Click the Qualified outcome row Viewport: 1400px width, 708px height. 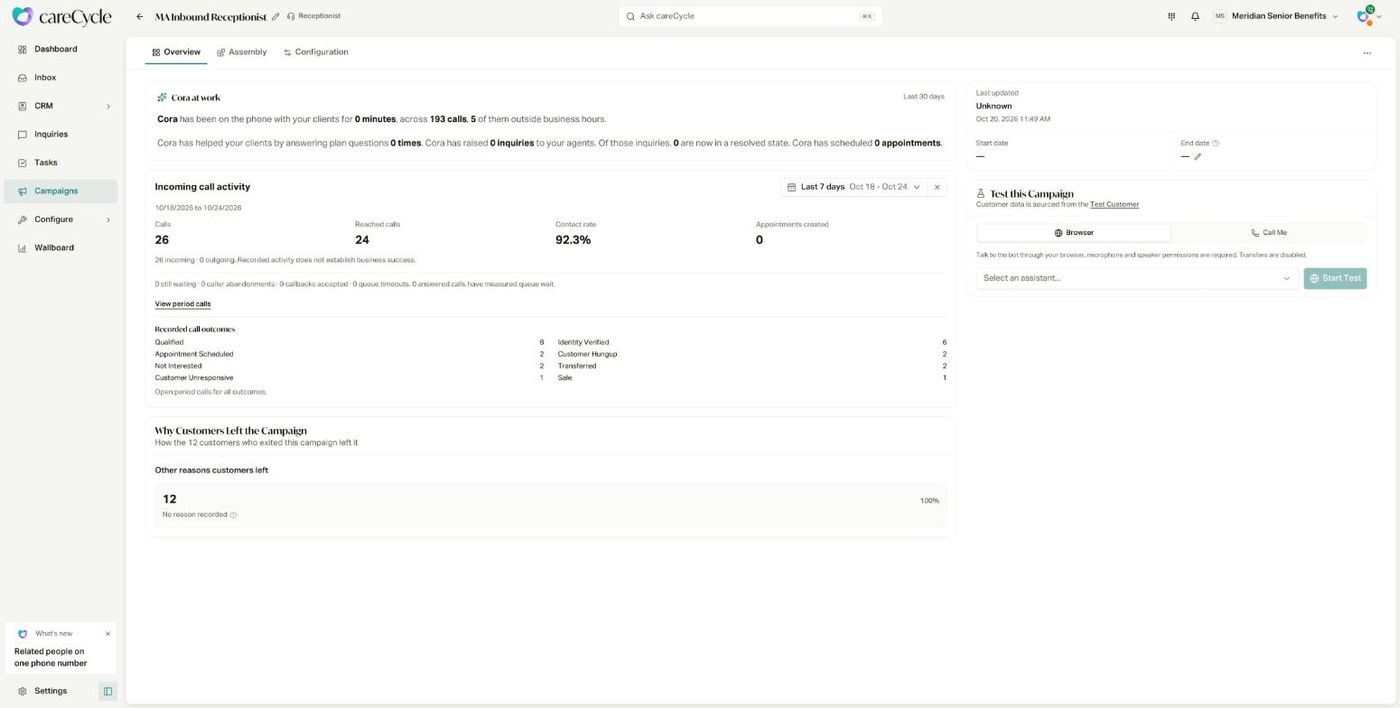(349, 342)
